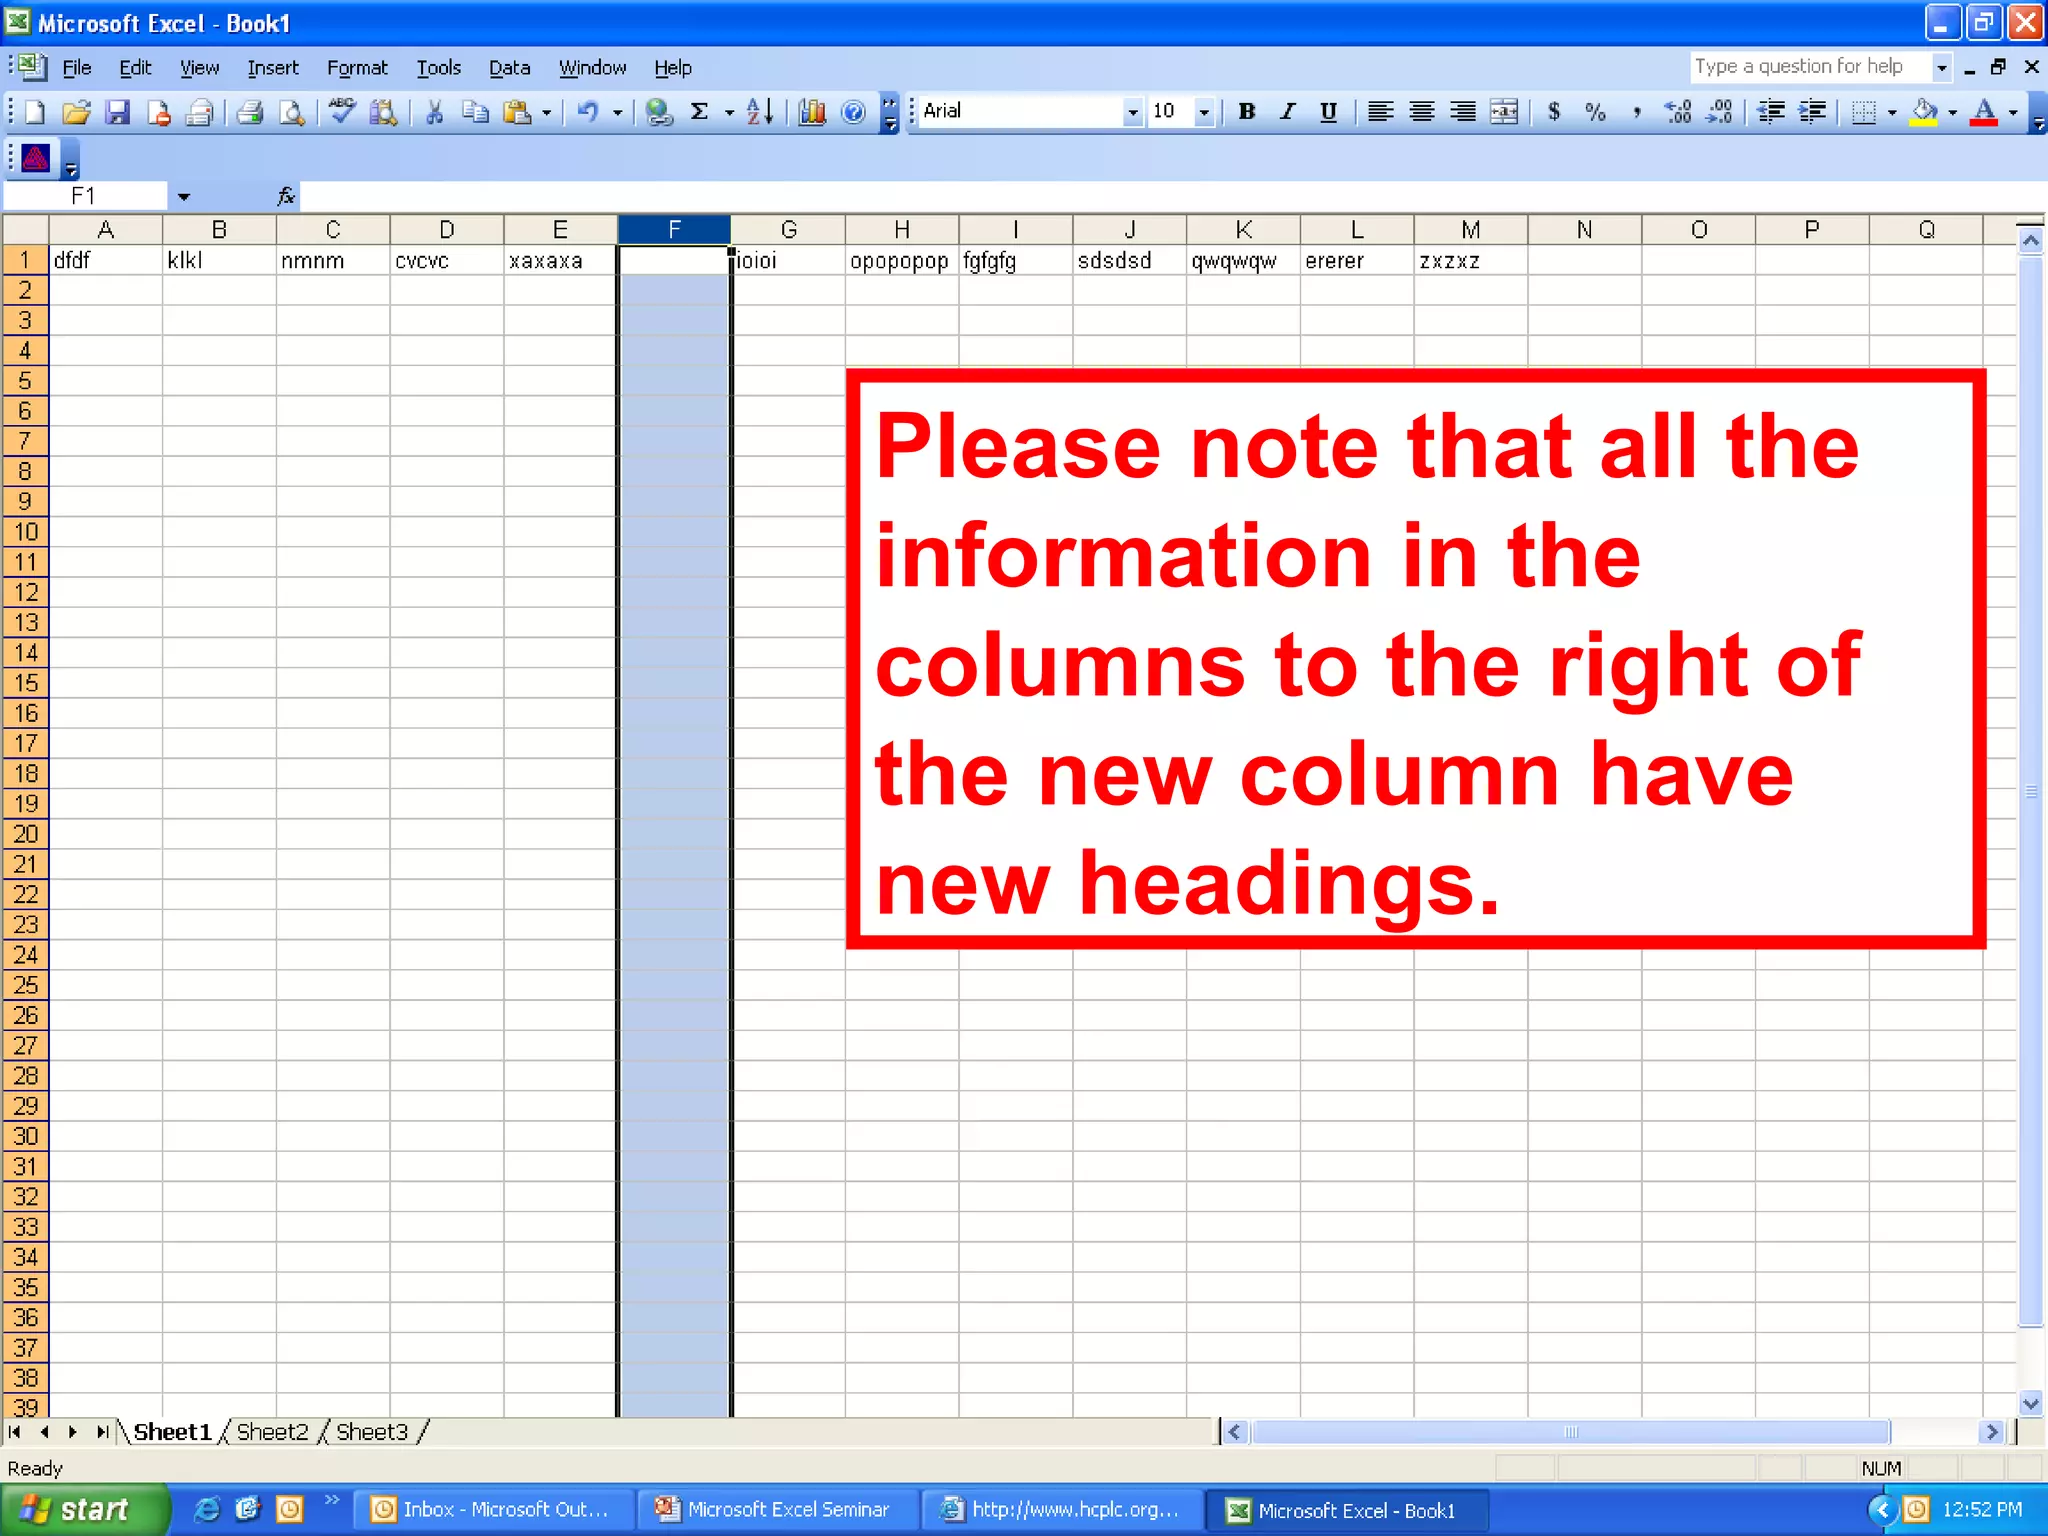Screen dimensions: 2048x1536
Task: Switch to the Sheet3 tab
Action: click(x=372, y=1432)
